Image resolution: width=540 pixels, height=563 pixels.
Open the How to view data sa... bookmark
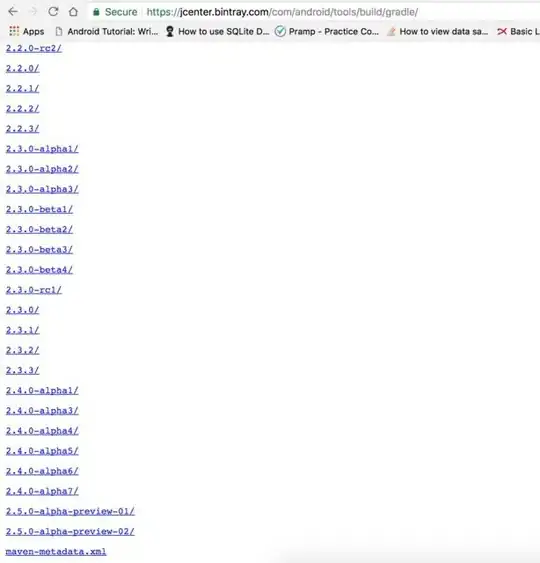point(437,32)
